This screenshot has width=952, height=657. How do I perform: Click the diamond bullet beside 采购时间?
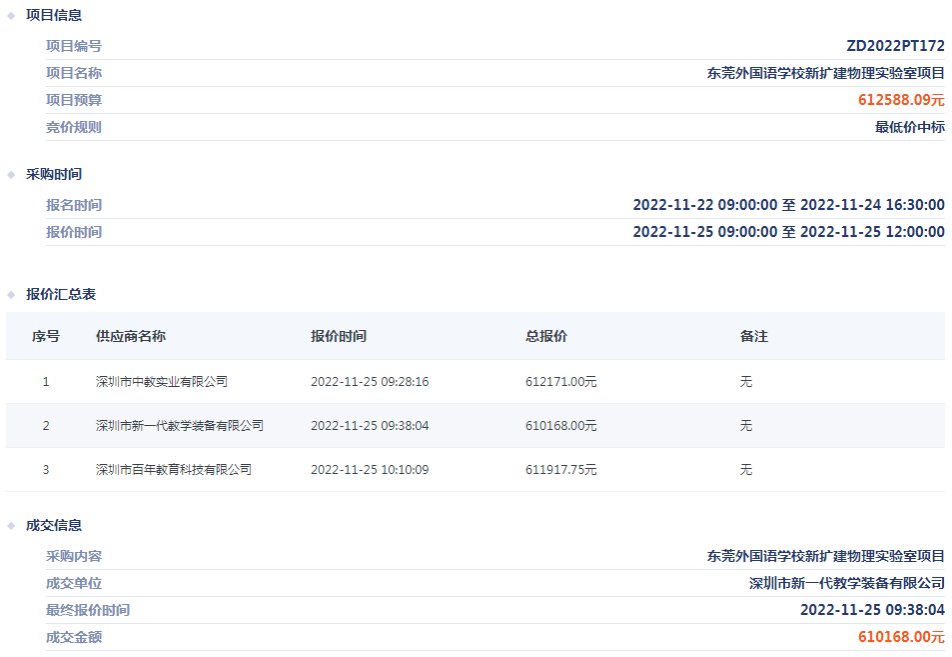pyautogui.click(x=11, y=175)
